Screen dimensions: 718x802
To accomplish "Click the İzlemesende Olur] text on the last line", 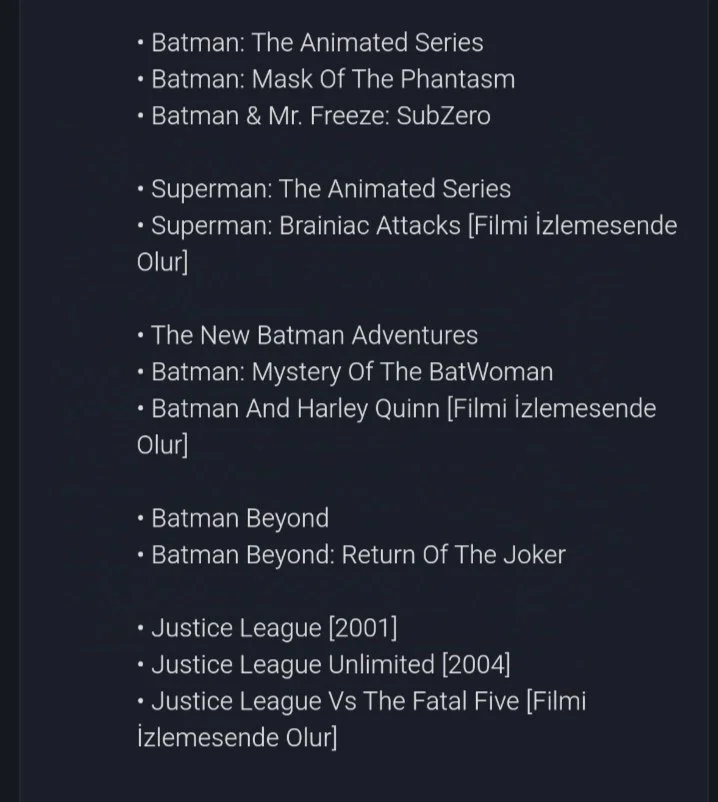I will 237,738.
